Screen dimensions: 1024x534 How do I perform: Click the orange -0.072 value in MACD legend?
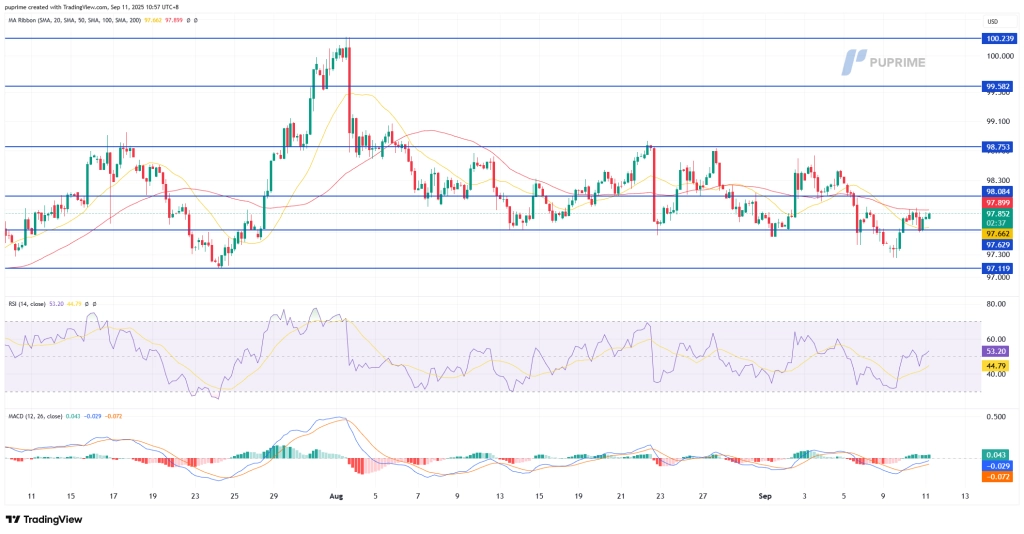[x=114, y=416]
